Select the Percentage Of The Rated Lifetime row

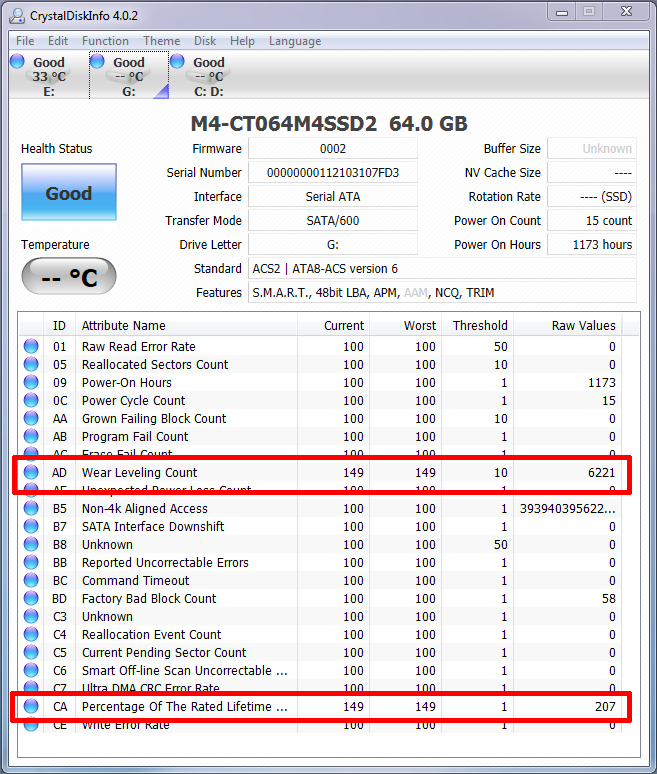pyautogui.click(x=321, y=706)
